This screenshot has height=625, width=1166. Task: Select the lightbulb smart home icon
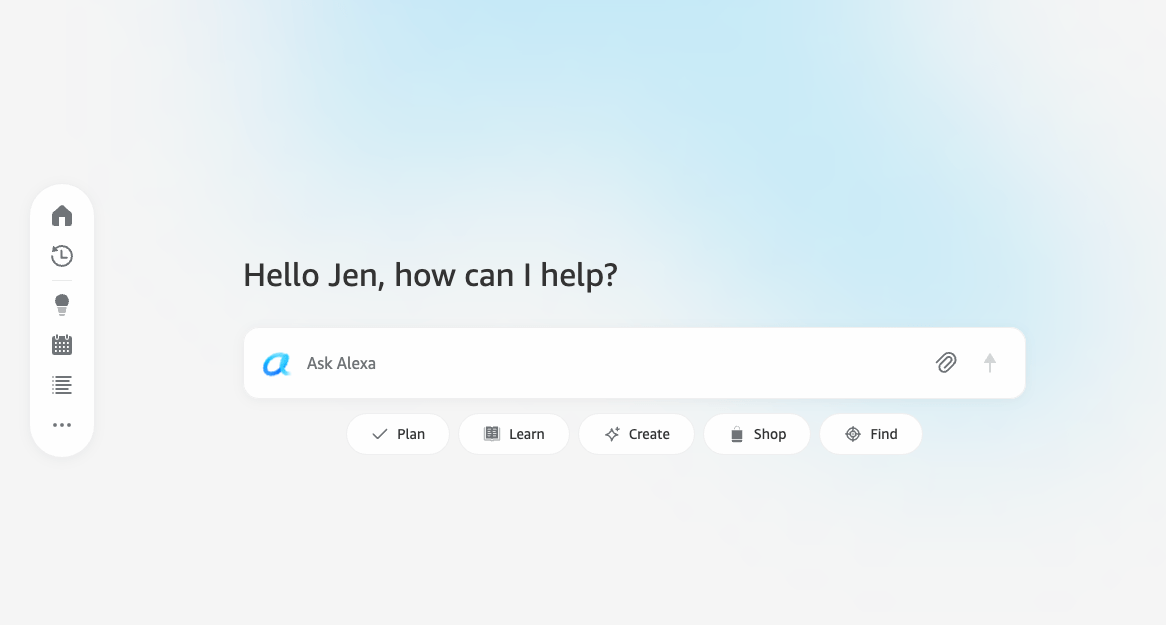(x=62, y=304)
